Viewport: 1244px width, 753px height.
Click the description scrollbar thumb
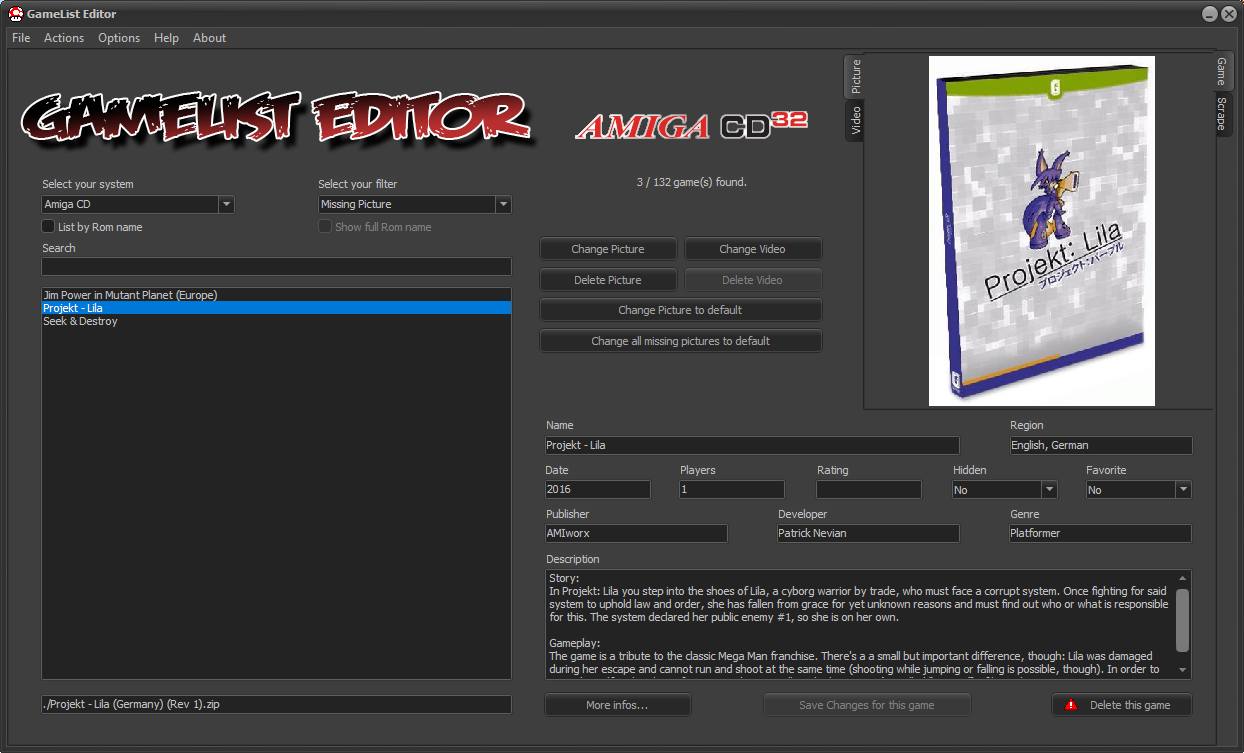[x=1183, y=619]
